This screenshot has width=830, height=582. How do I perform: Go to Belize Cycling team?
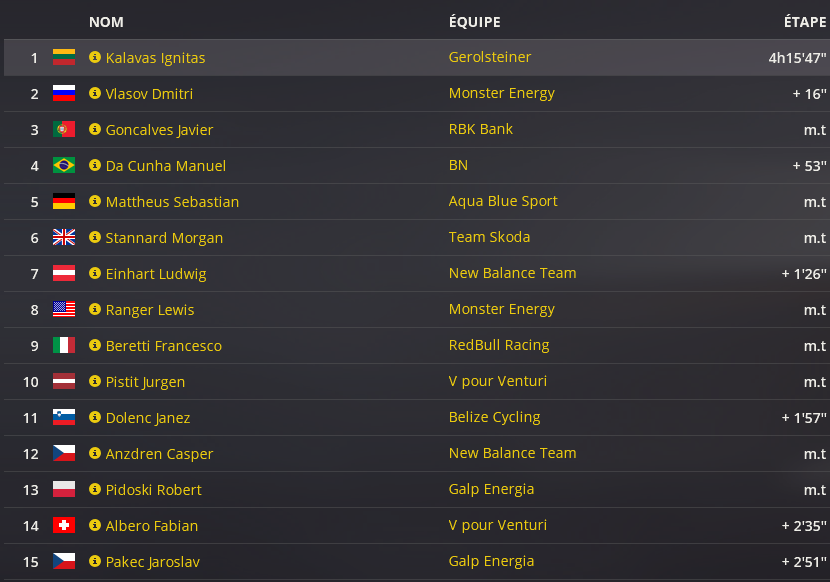[494, 417]
